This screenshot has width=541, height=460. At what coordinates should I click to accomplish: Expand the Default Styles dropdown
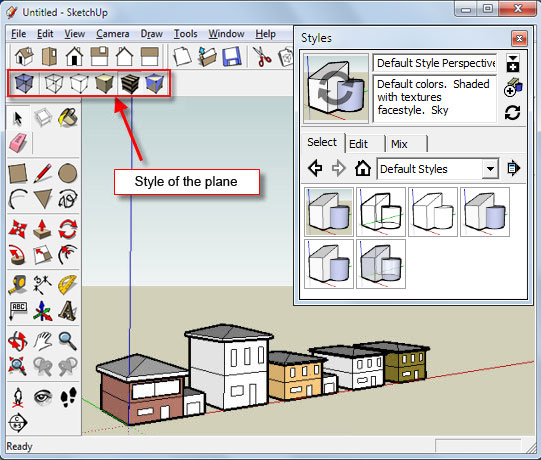click(x=490, y=169)
